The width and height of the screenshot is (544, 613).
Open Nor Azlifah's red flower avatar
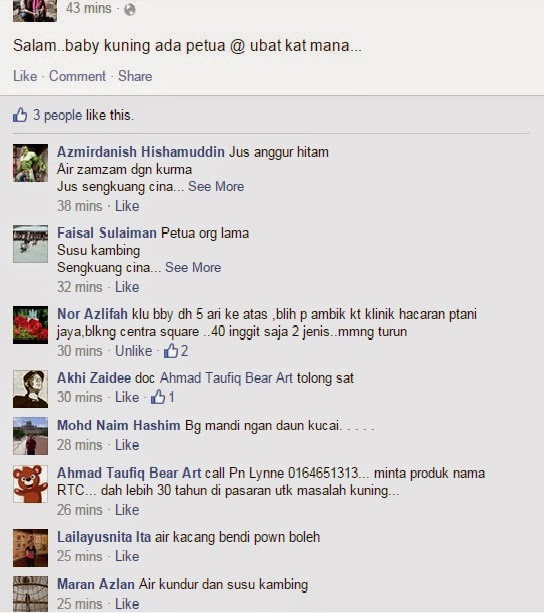[x=30, y=324]
